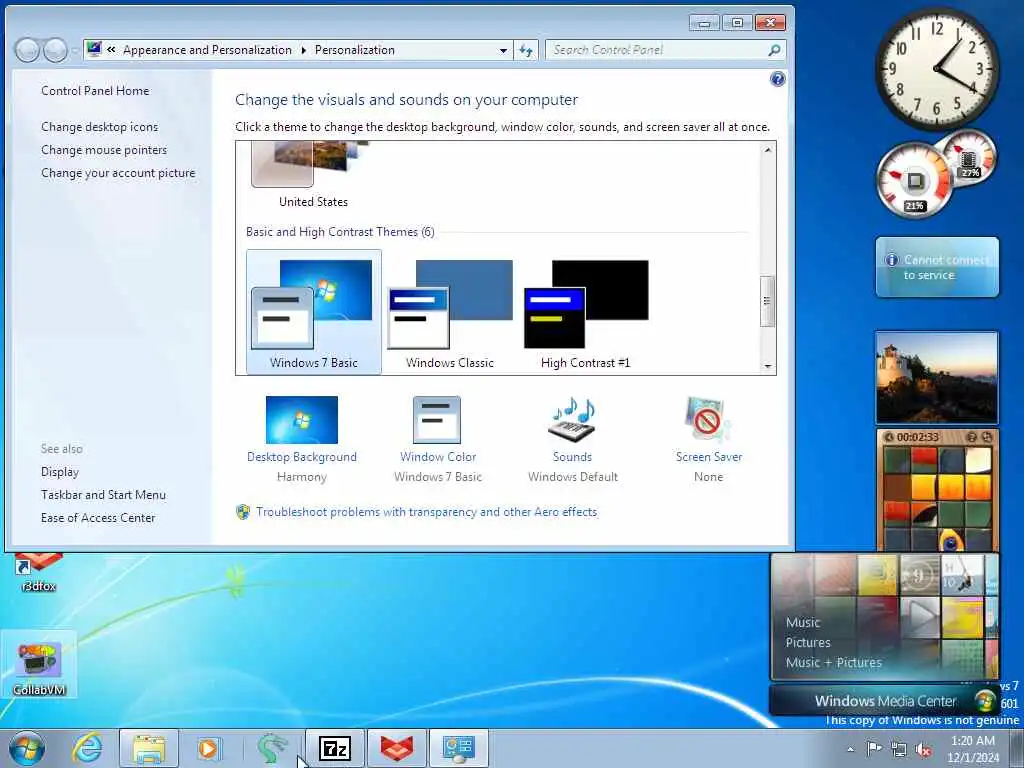Open the red fox app on taskbar
The width and height of the screenshot is (1024, 768).
pos(397,748)
